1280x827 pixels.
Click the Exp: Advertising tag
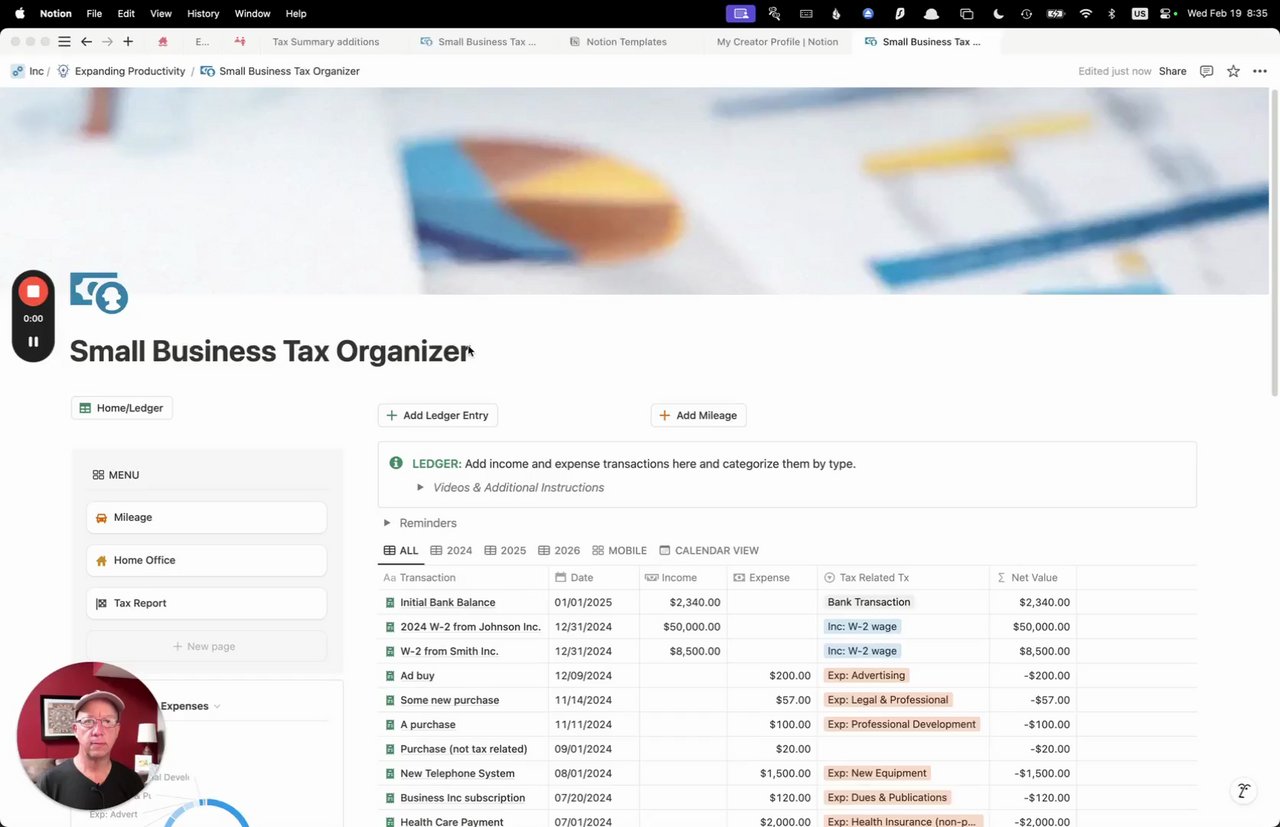pos(866,676)
